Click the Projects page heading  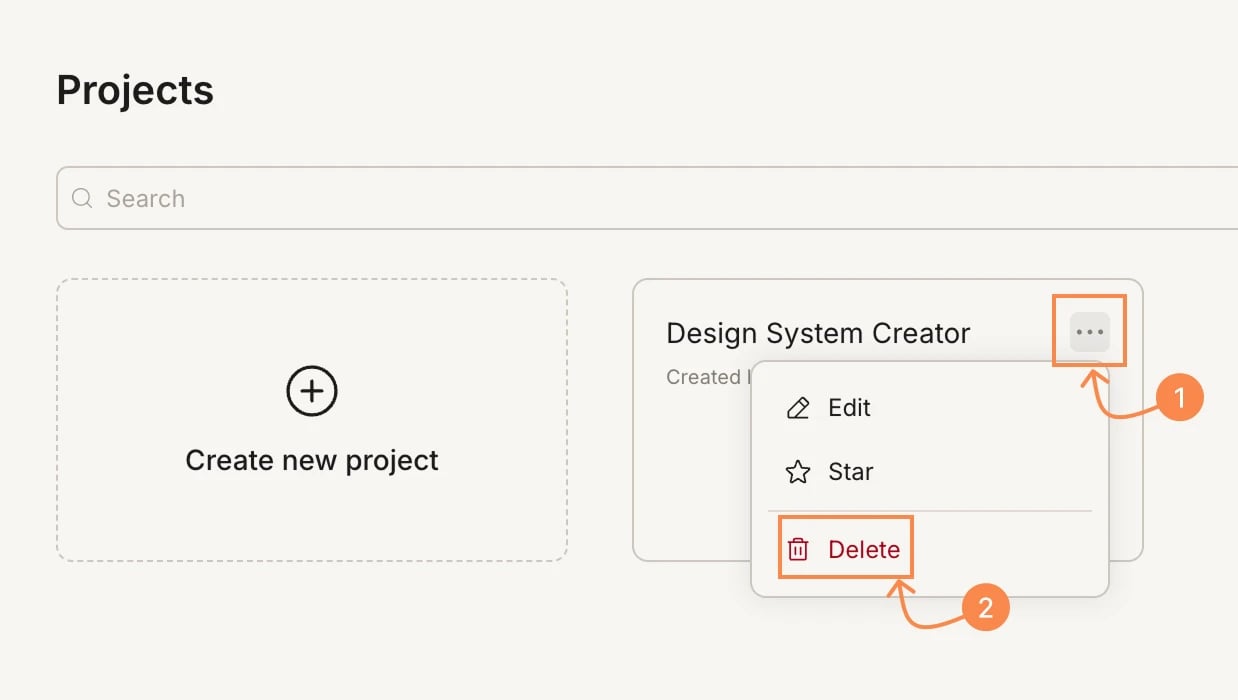[x=135, y=90]
